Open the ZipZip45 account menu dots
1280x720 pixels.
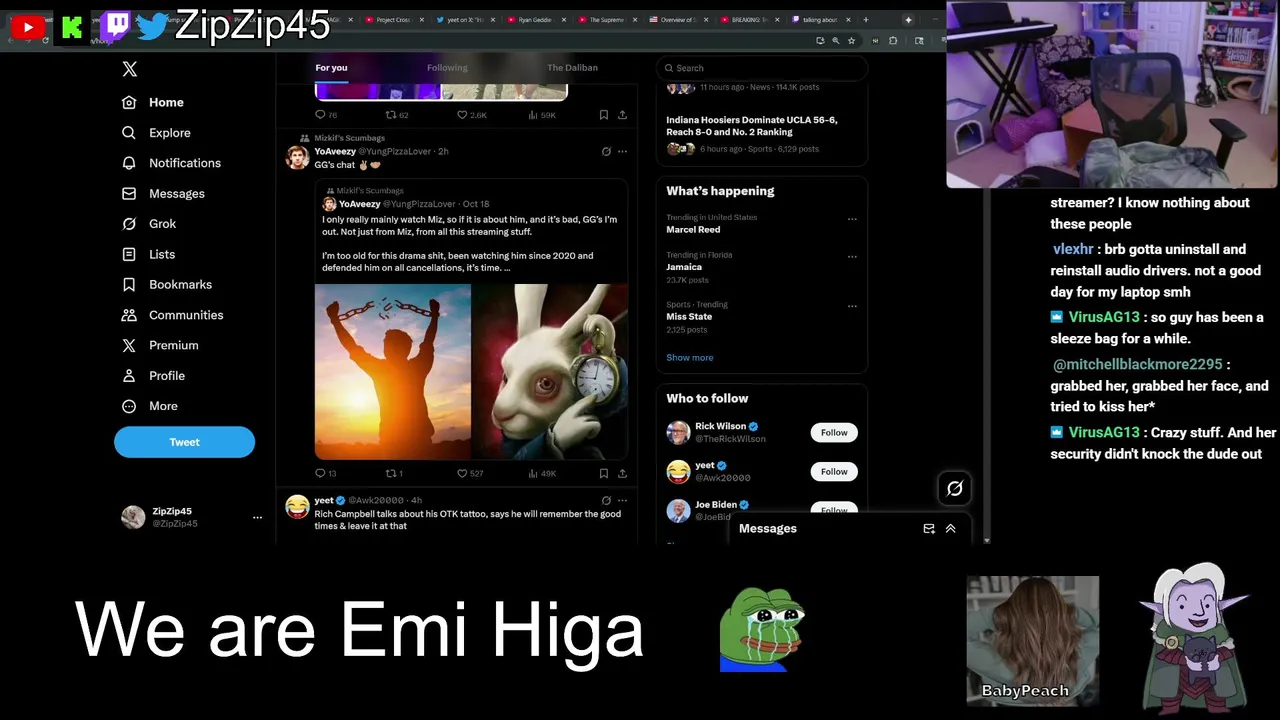[257, 517]
